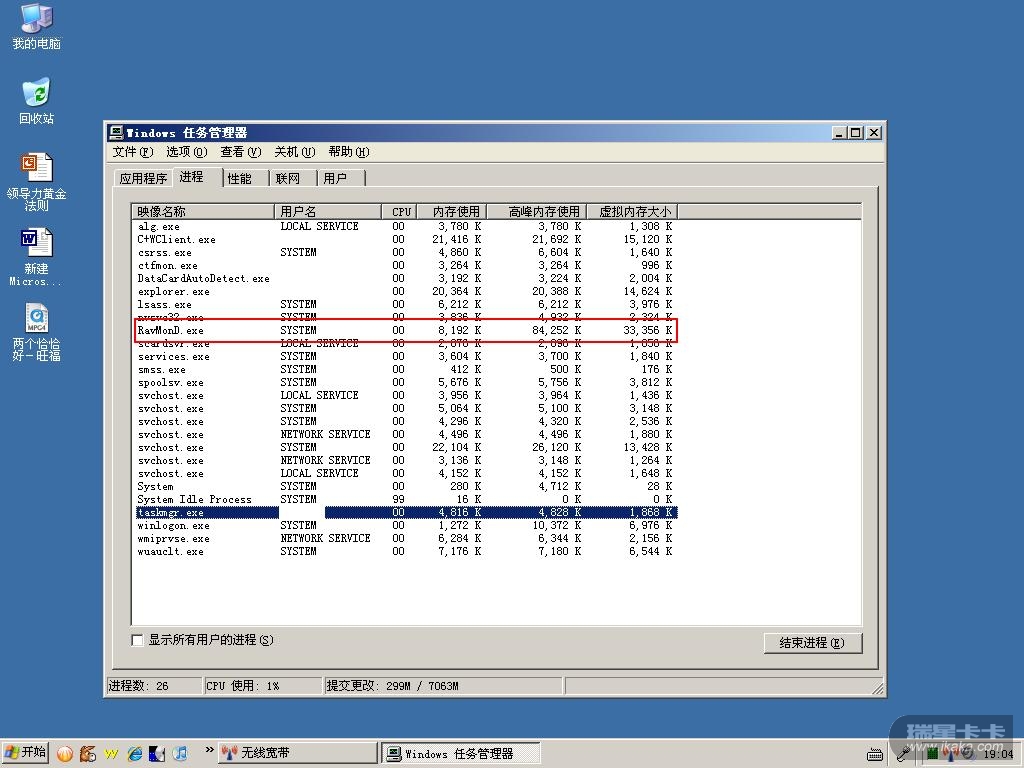Screen dimensions: 1024x768
Task: Open the 查看(V) menu
Action: pos(241,152)
